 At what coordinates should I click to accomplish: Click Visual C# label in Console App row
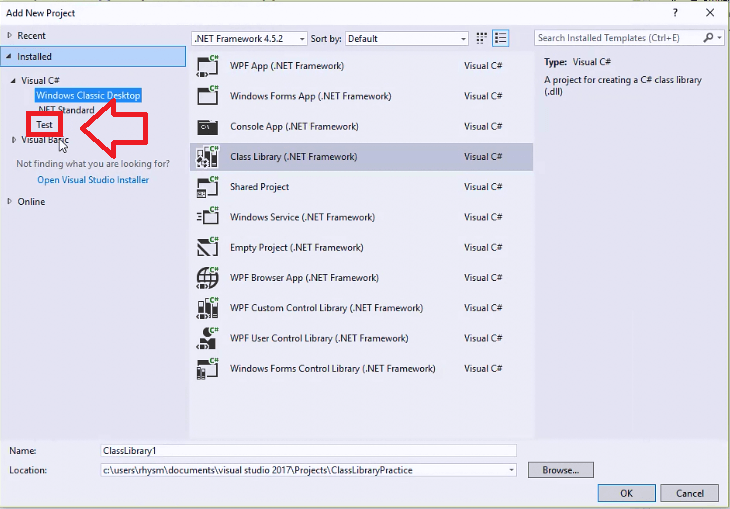click(483, 127)
